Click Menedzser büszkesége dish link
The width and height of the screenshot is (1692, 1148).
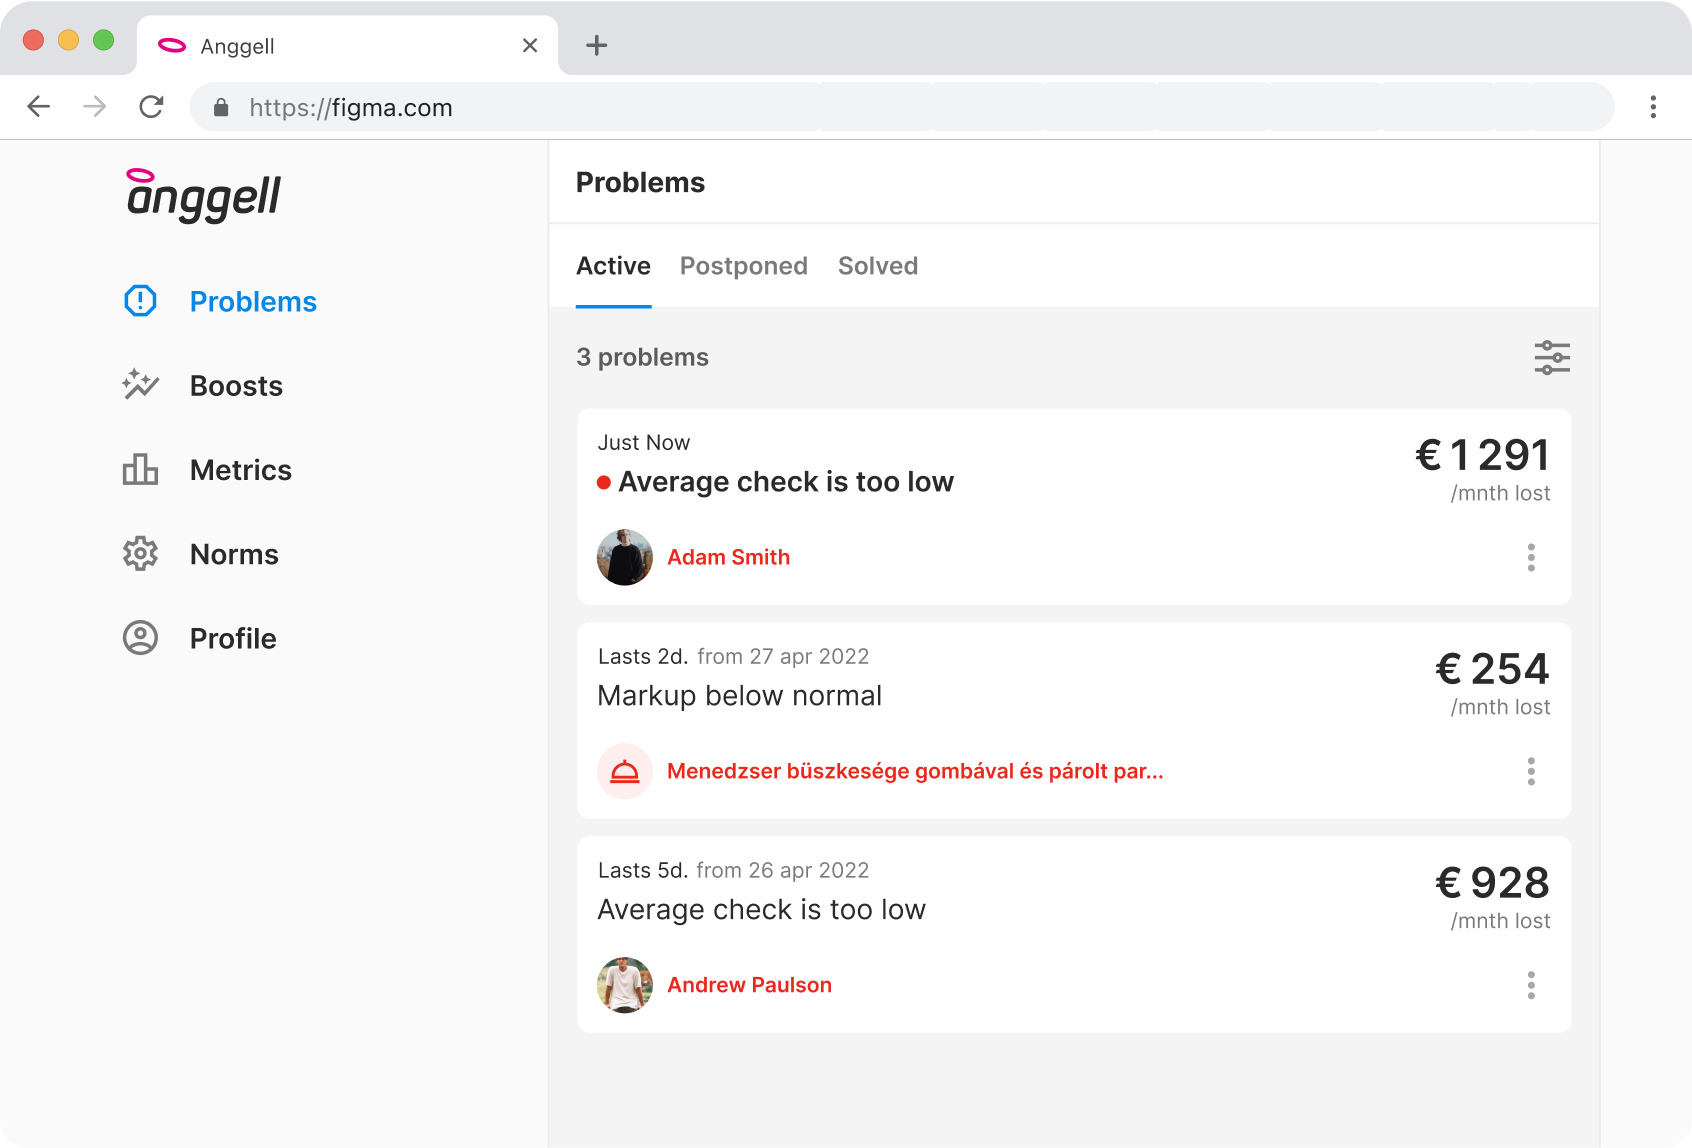click(x=914, y=771)
